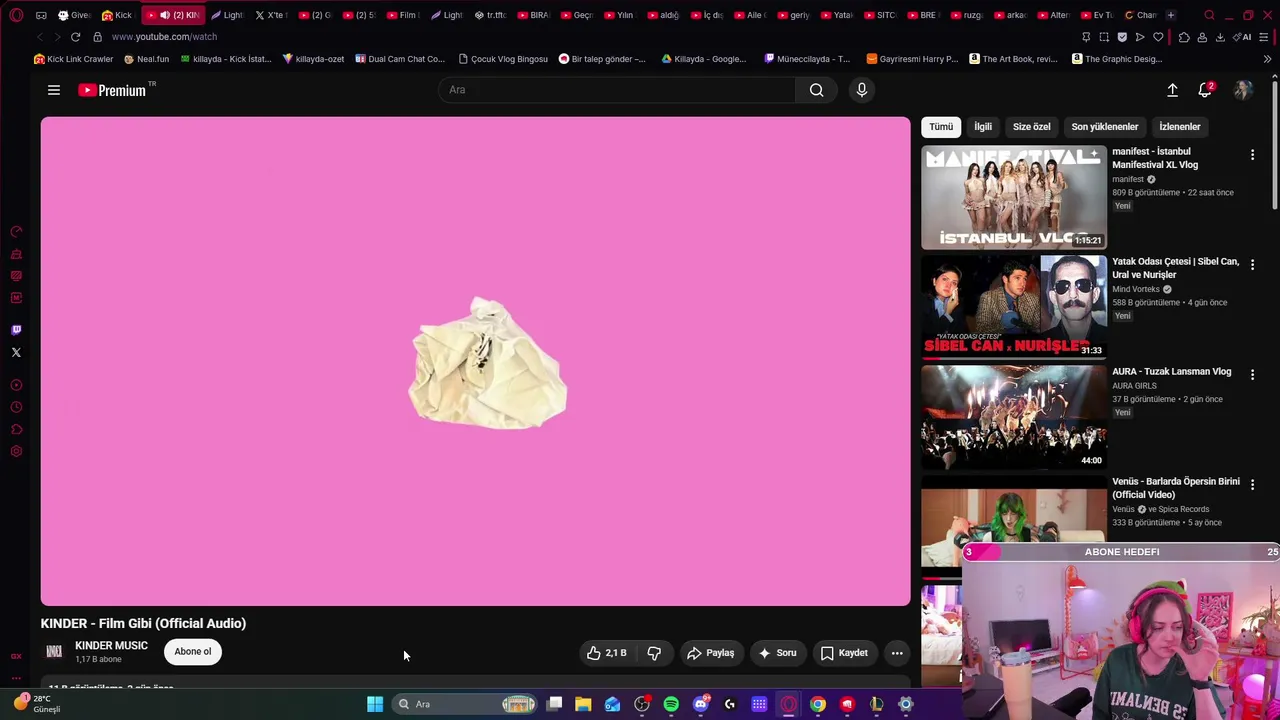Click the Windows Start button
The width and height of the screenshot is (1280, 720).
375,704
